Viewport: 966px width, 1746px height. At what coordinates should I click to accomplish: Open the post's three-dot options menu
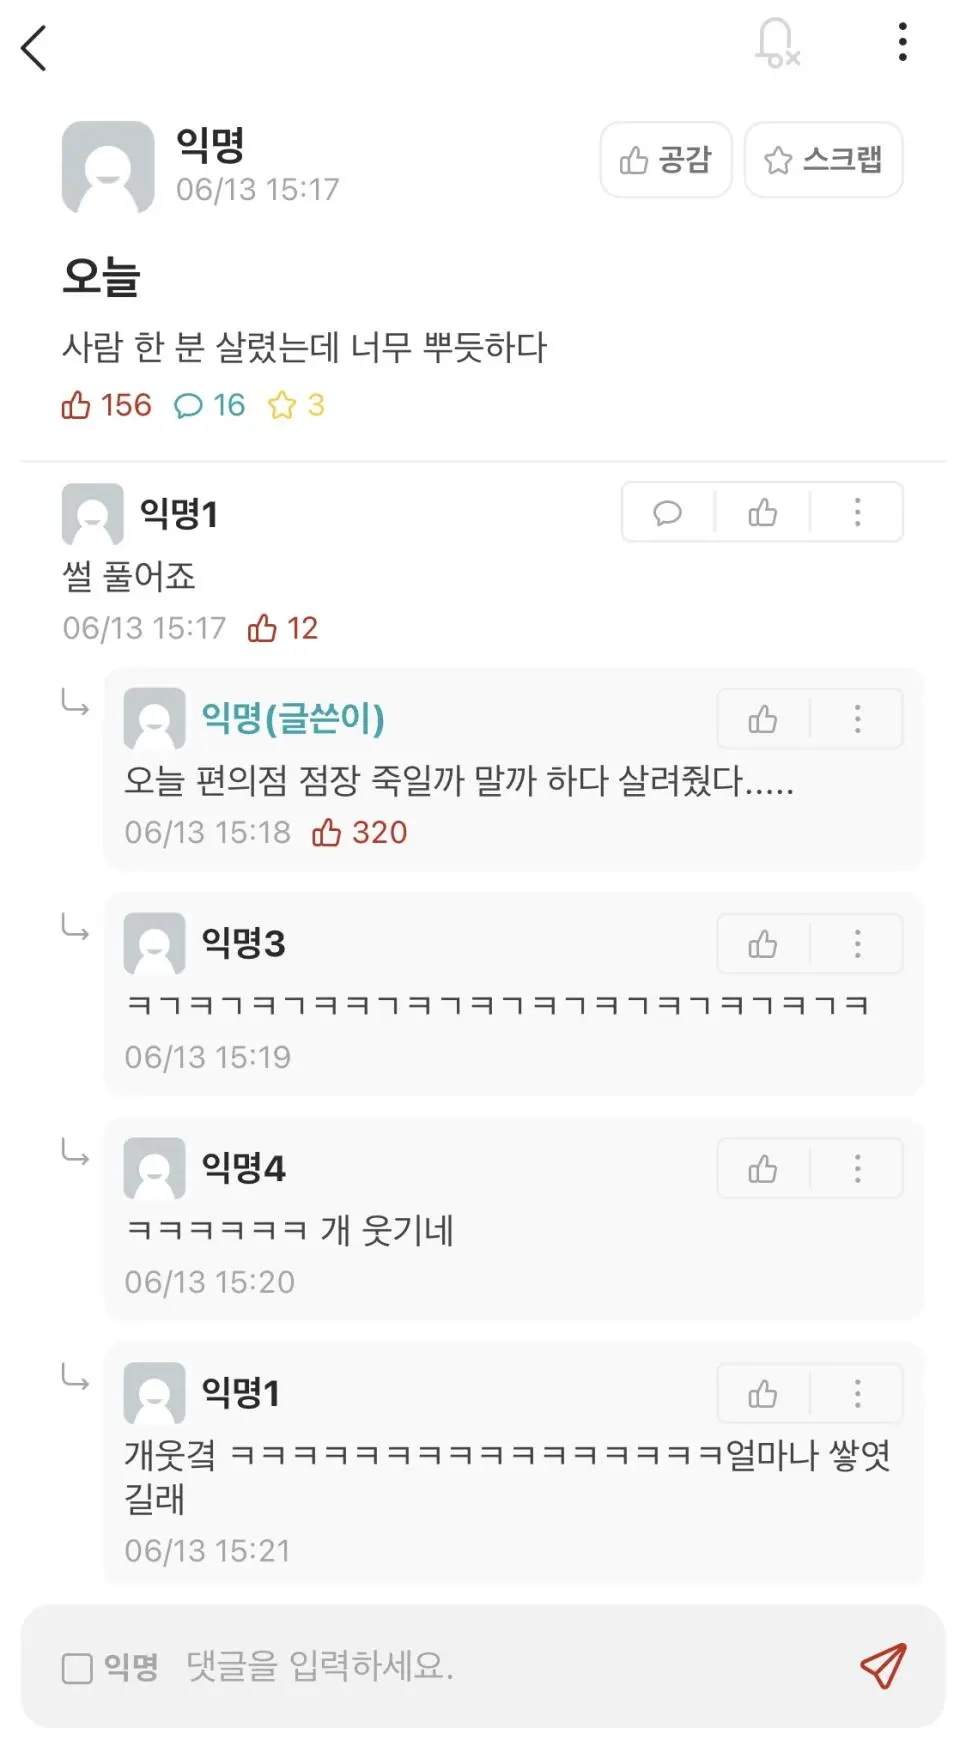tap(902, 43)
